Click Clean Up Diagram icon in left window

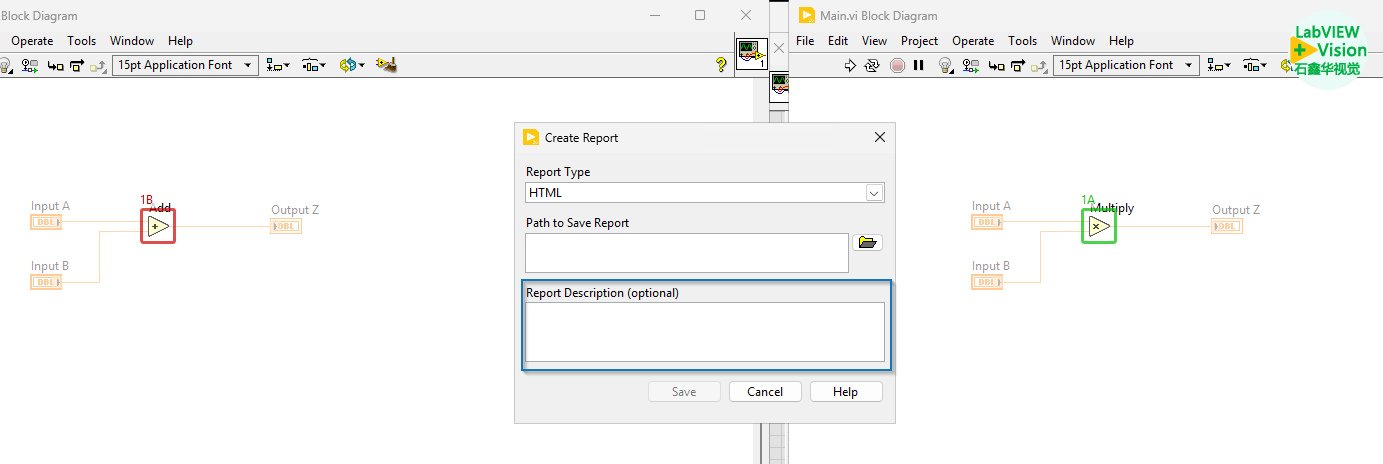[x=386, y=65]
